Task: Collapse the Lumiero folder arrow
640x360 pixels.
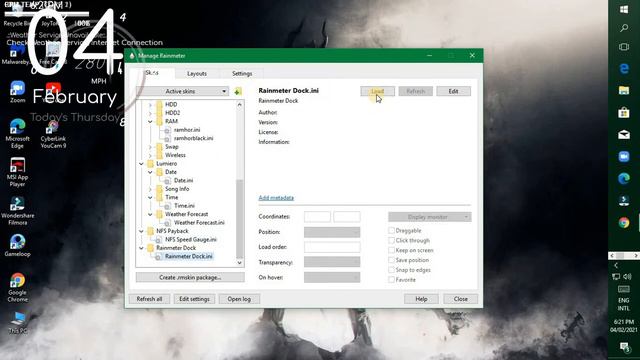Action: pos(141,164)
